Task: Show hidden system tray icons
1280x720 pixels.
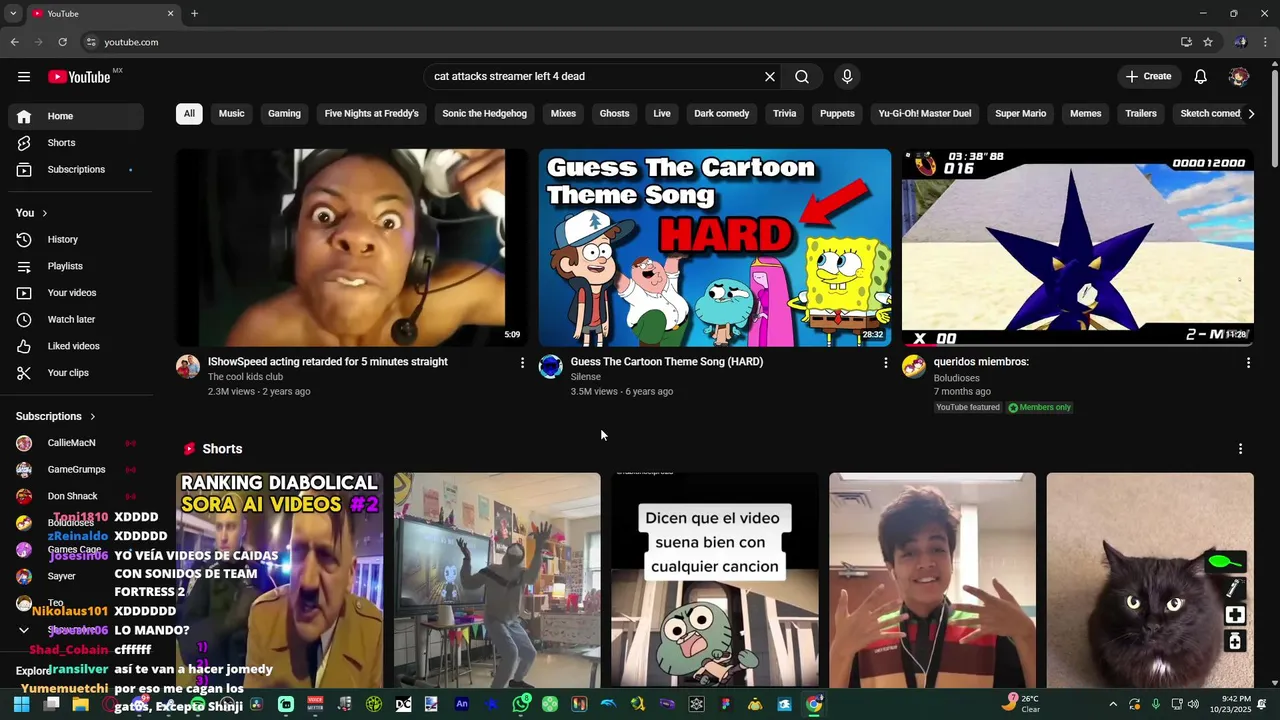Action: (x=1113, y=704)
